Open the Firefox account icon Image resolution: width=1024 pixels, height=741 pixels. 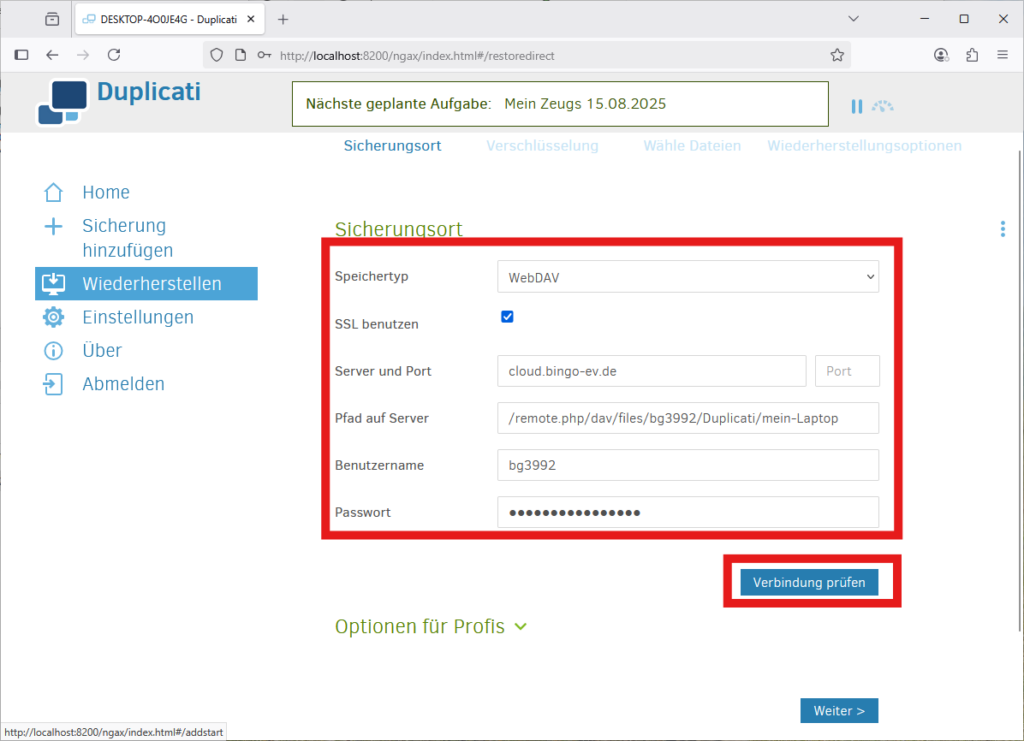tap(941, 55)
